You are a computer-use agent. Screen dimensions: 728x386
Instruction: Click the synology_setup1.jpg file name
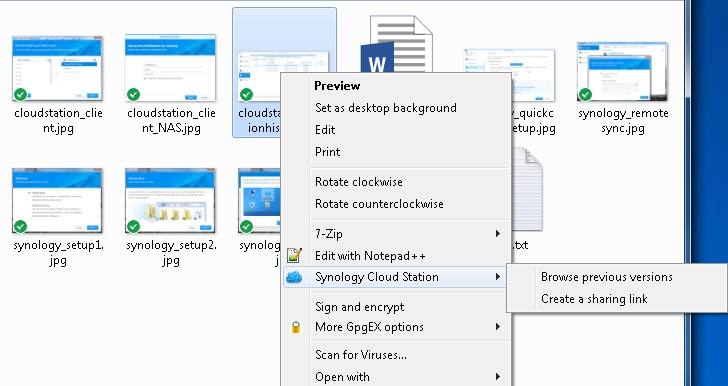pos(58,252)
